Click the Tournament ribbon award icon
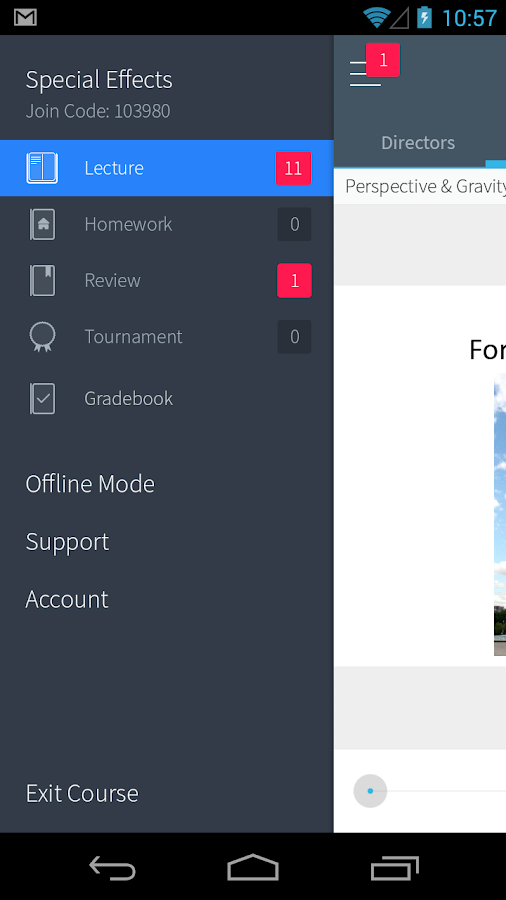 point(42,336)
